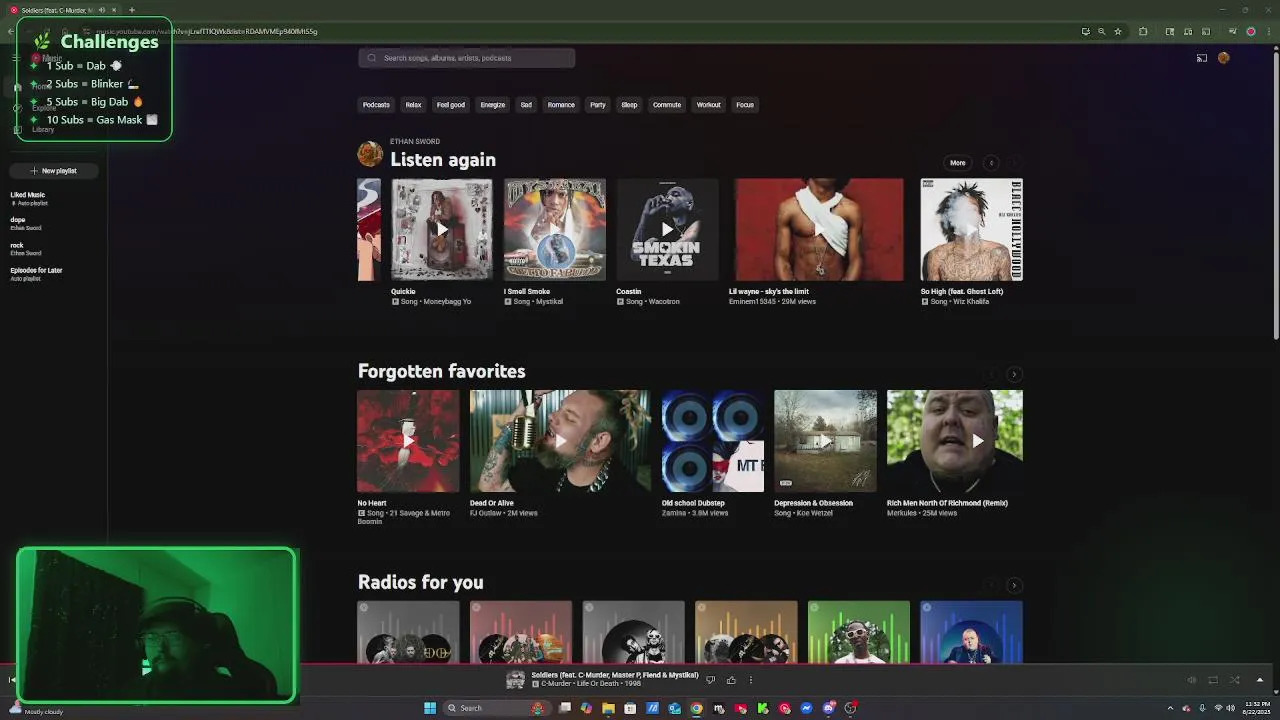Click the Cast to device icon in YouTube Music
The width and height of the screenshot is (1280, 720).
(x=1202, y=58)
